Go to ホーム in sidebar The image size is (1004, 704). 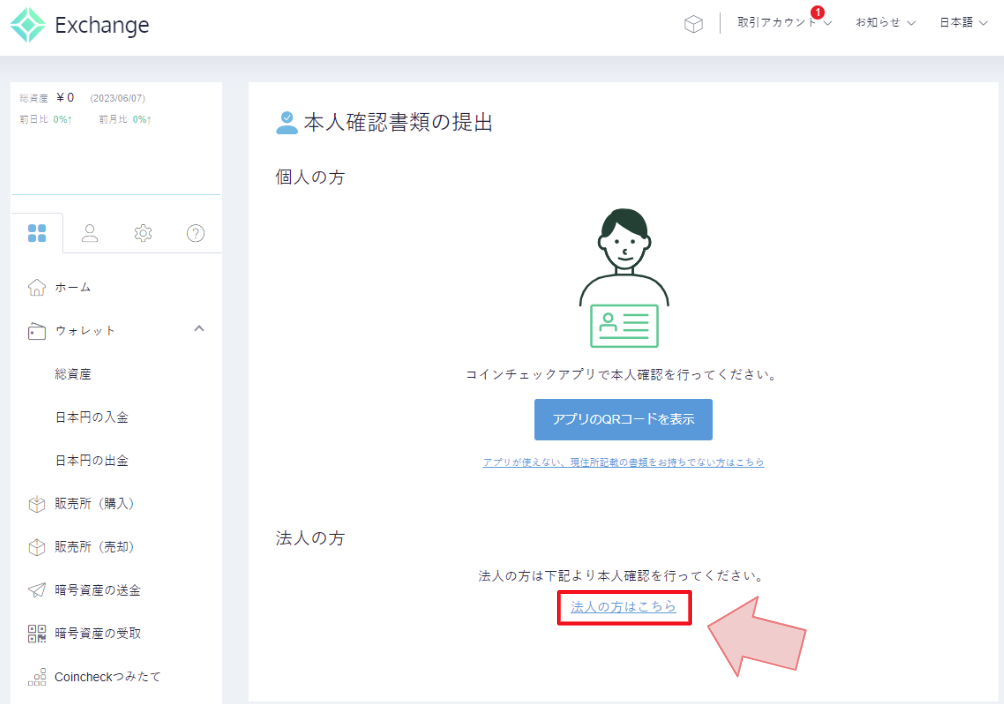[72, 287]
